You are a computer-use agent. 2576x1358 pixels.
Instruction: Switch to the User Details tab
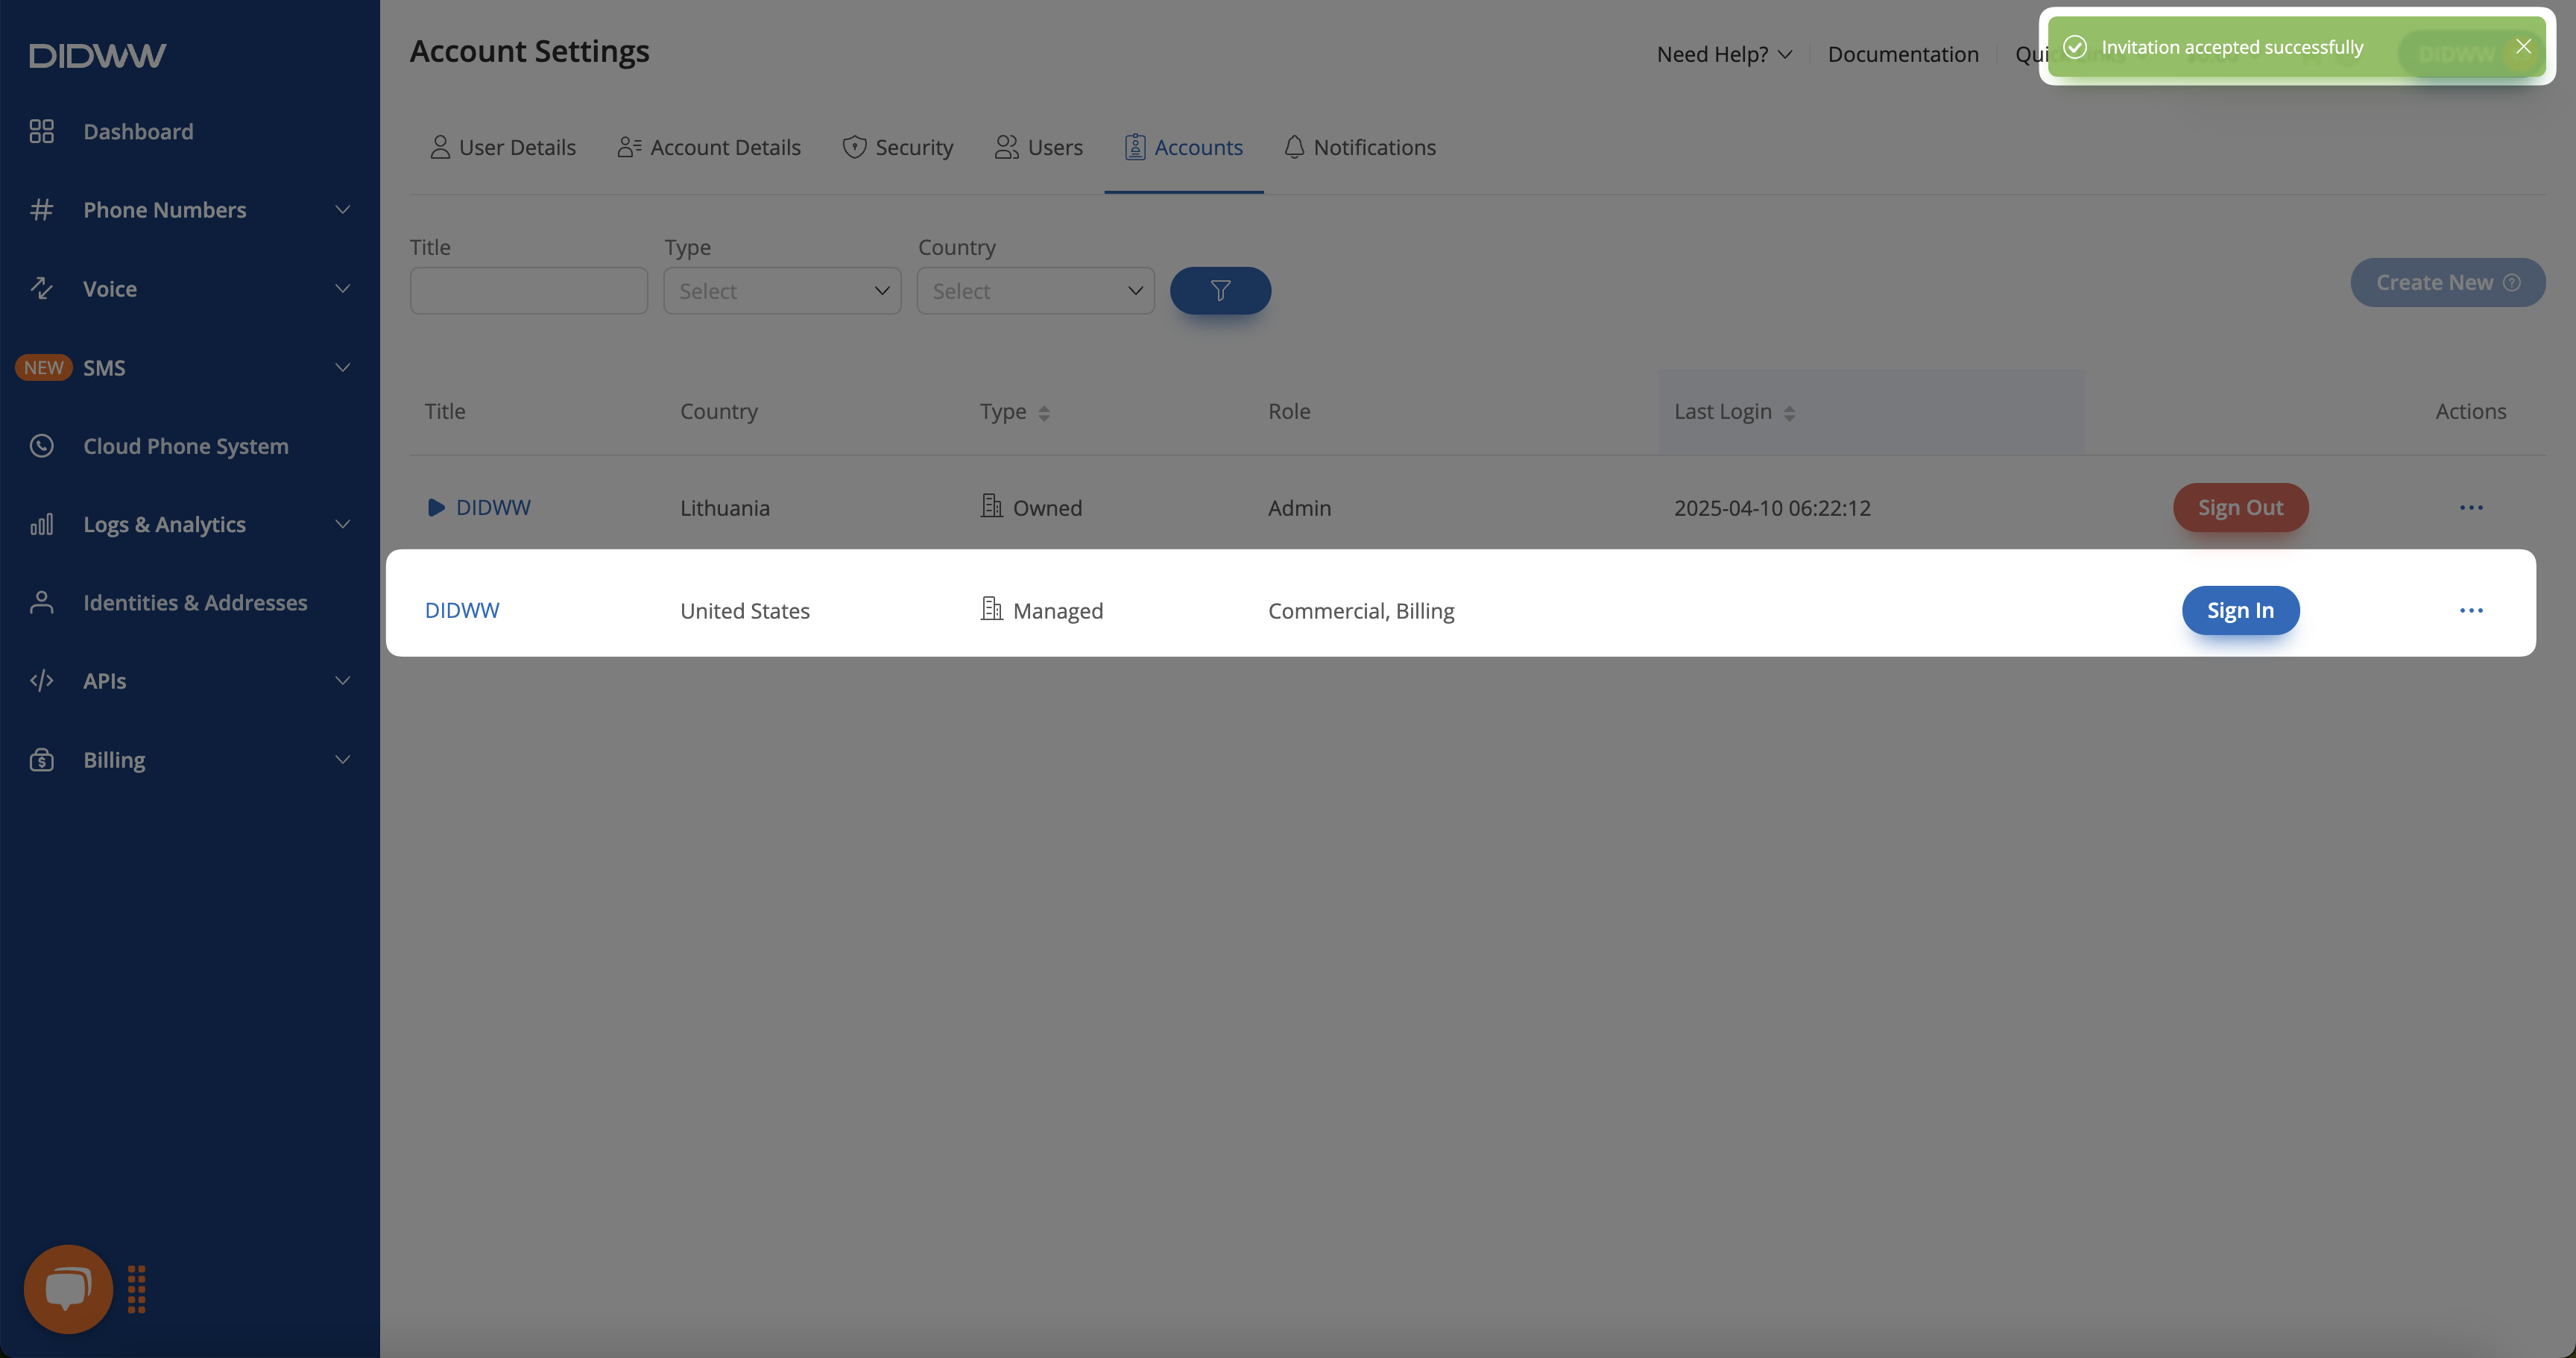click(x=502, y=148)
